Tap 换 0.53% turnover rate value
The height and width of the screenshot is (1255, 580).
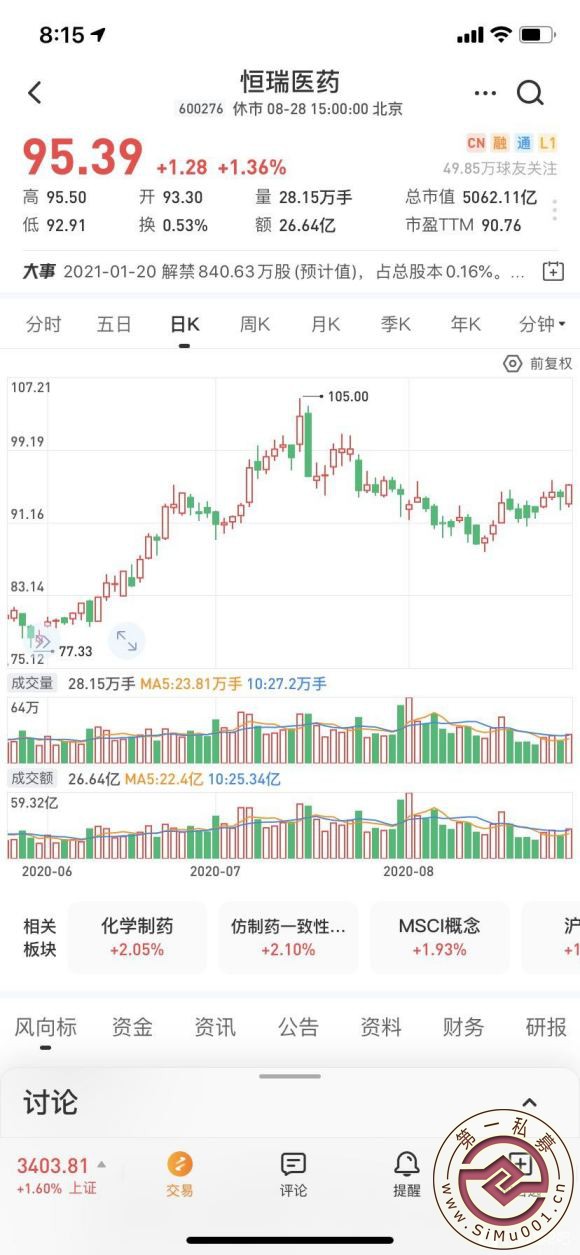(x=173, y=225)
